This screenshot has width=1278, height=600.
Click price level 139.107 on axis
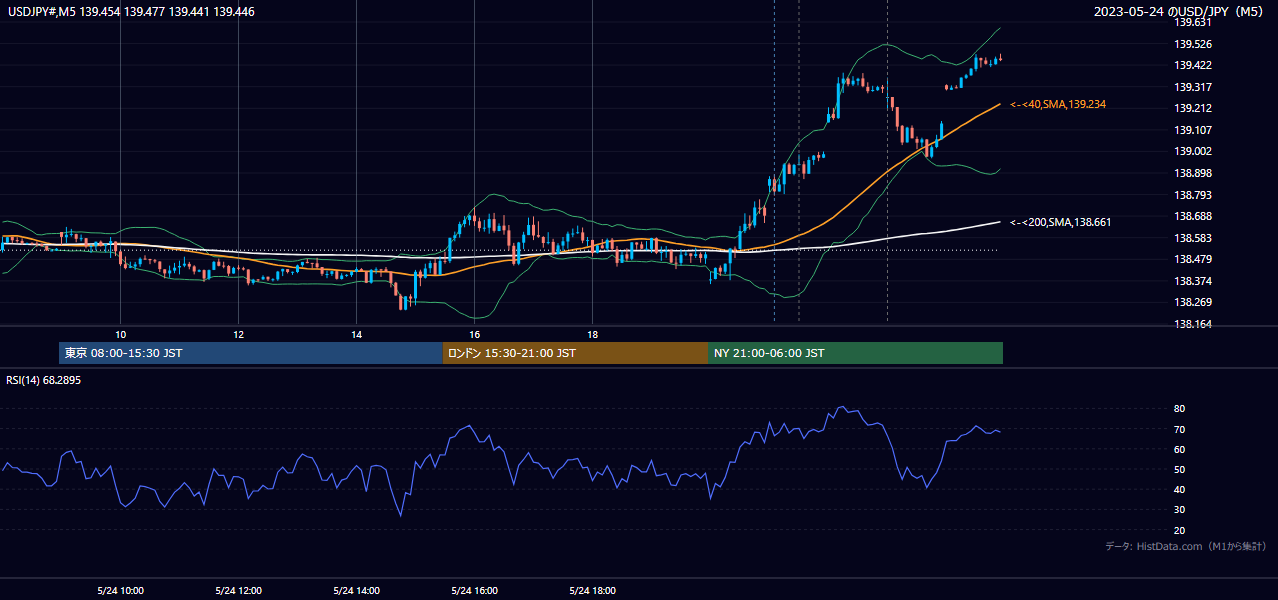click(x=1193, y=130)
